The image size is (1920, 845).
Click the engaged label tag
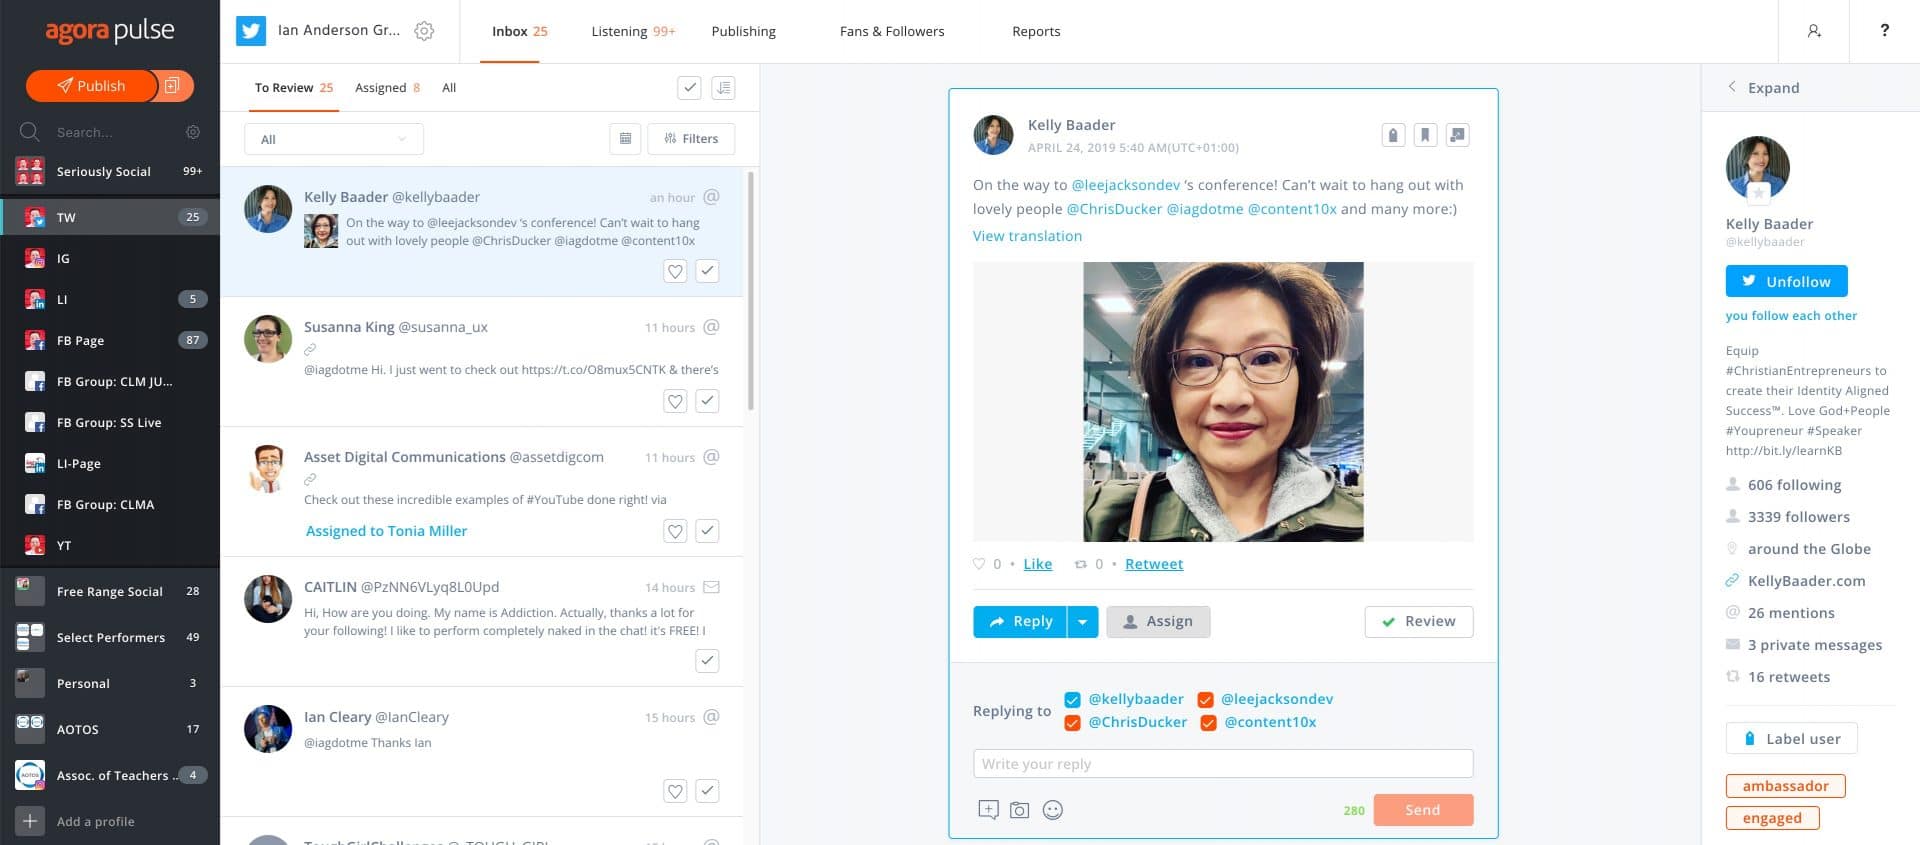pos(1772,819)
